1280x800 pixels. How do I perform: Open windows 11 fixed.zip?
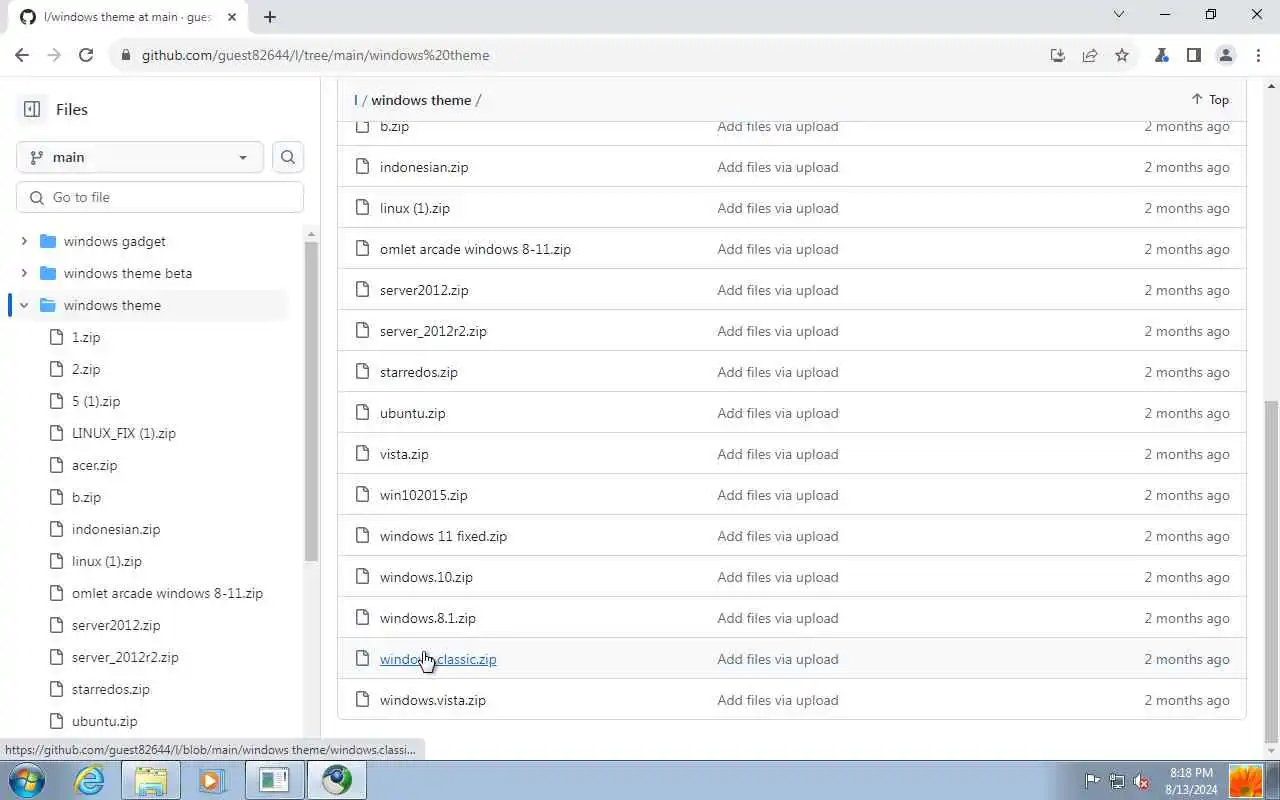443,536
